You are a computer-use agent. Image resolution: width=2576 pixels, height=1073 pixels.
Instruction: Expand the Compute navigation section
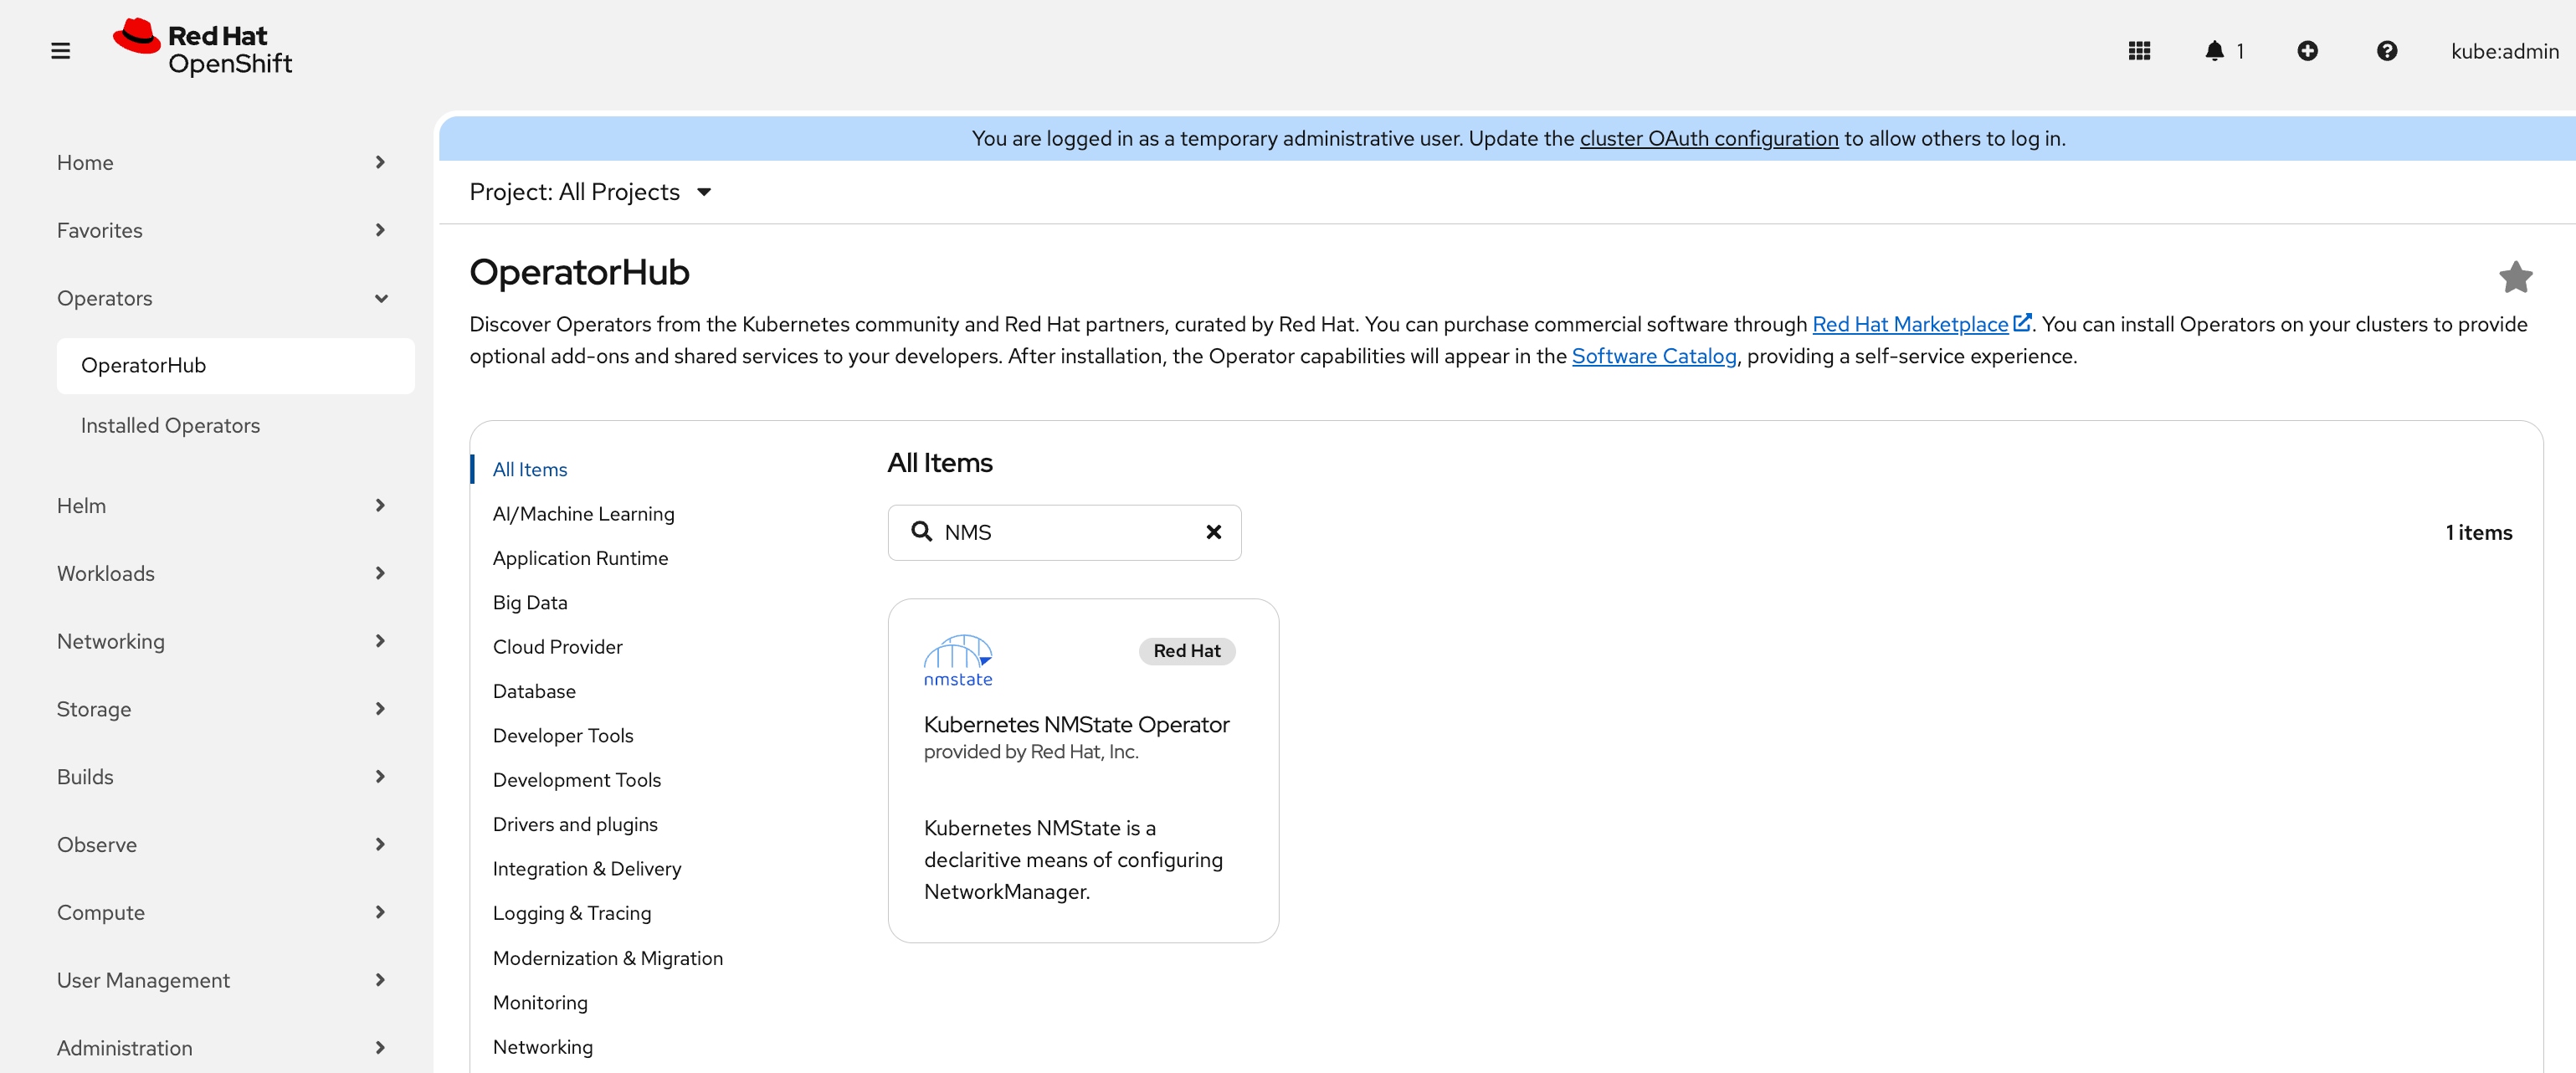point(221,912)
